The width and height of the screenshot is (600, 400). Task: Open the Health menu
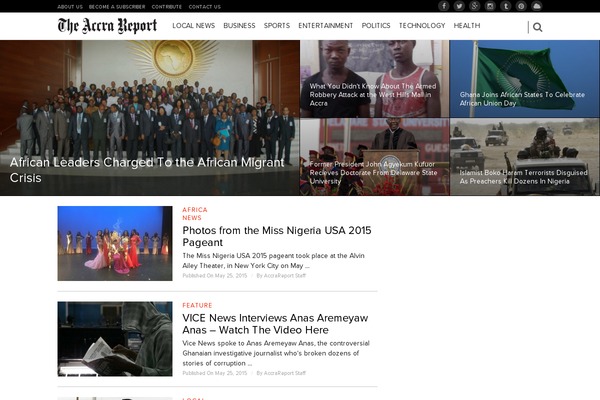(467, 26)
